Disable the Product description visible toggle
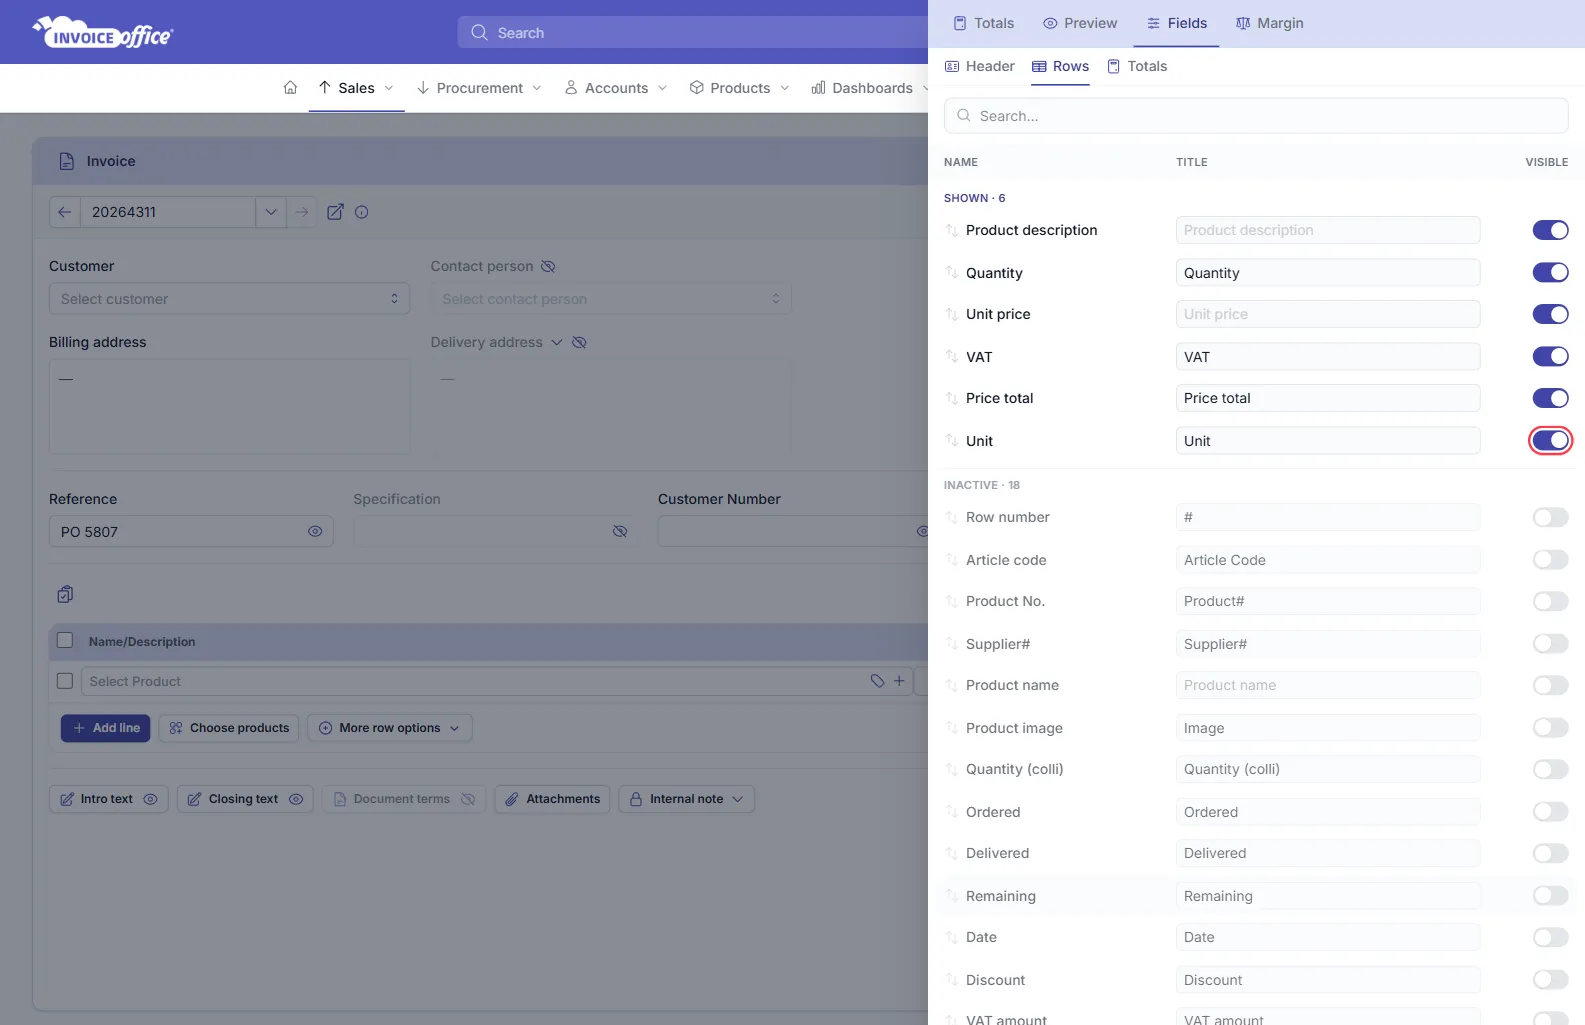This screenshot has width=1585, height=1025. click(1550, 230)
